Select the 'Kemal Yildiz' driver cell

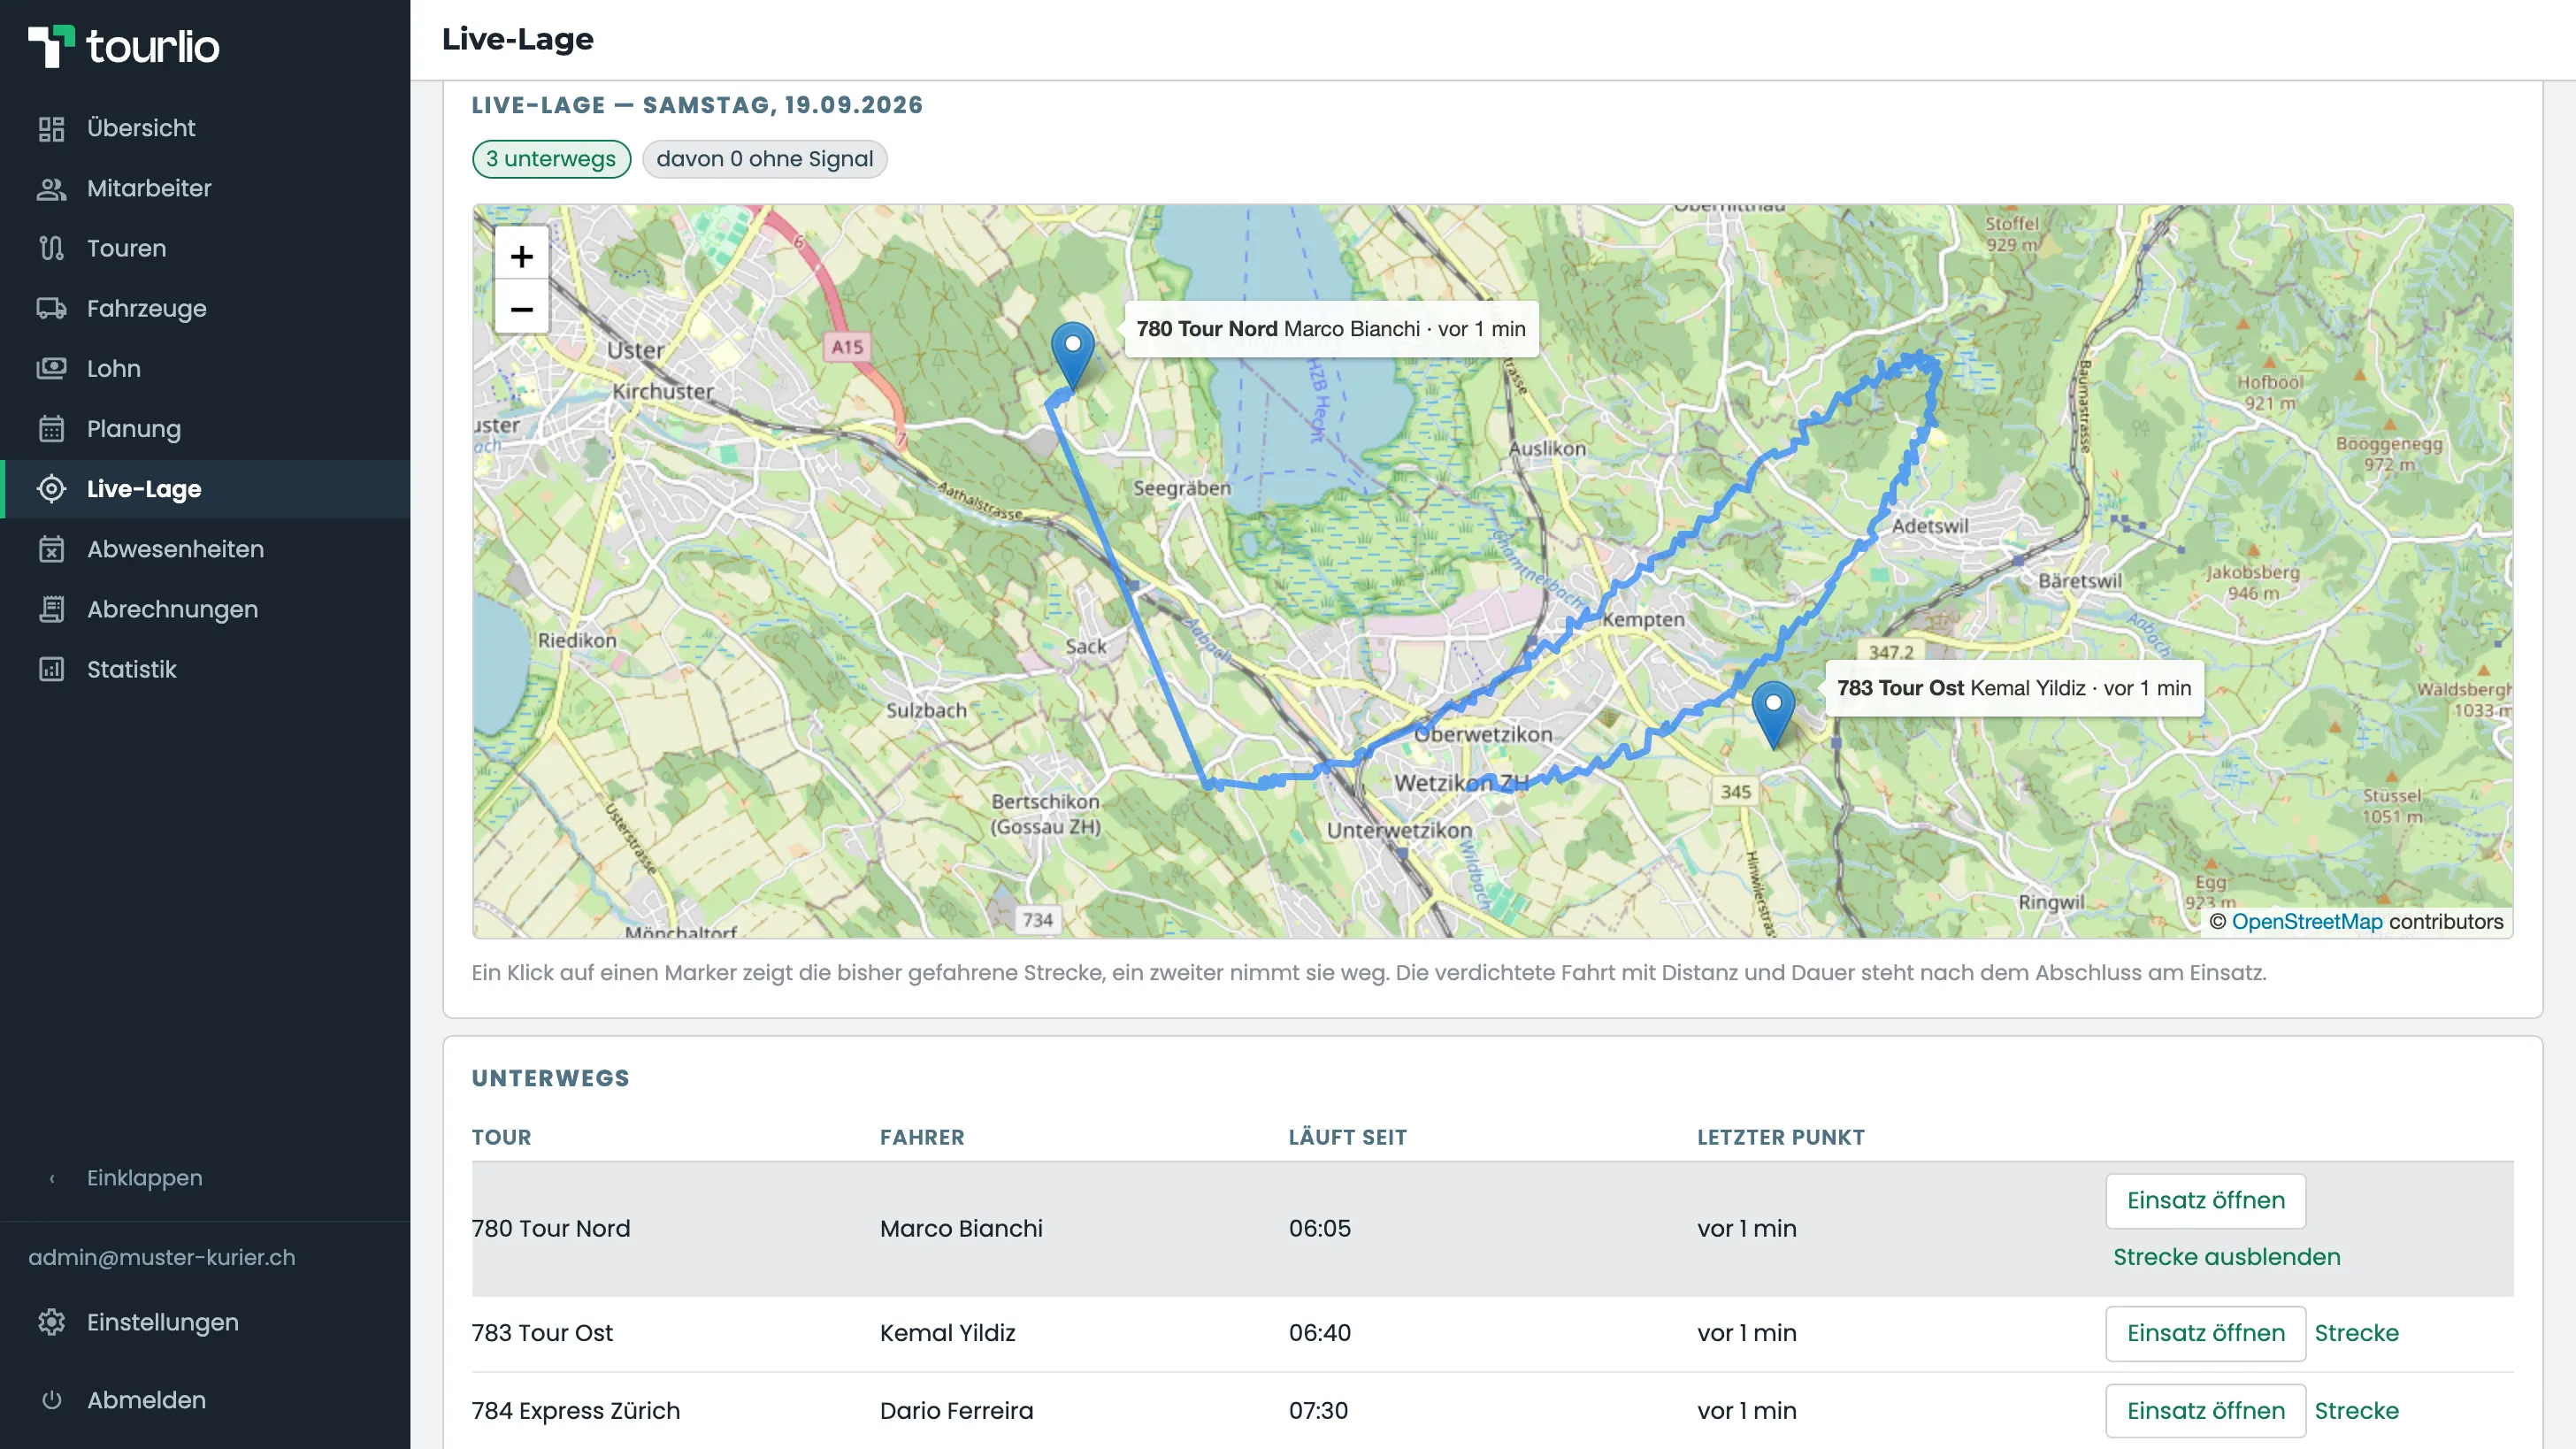pyautogui.click(x=947, y=1333)
